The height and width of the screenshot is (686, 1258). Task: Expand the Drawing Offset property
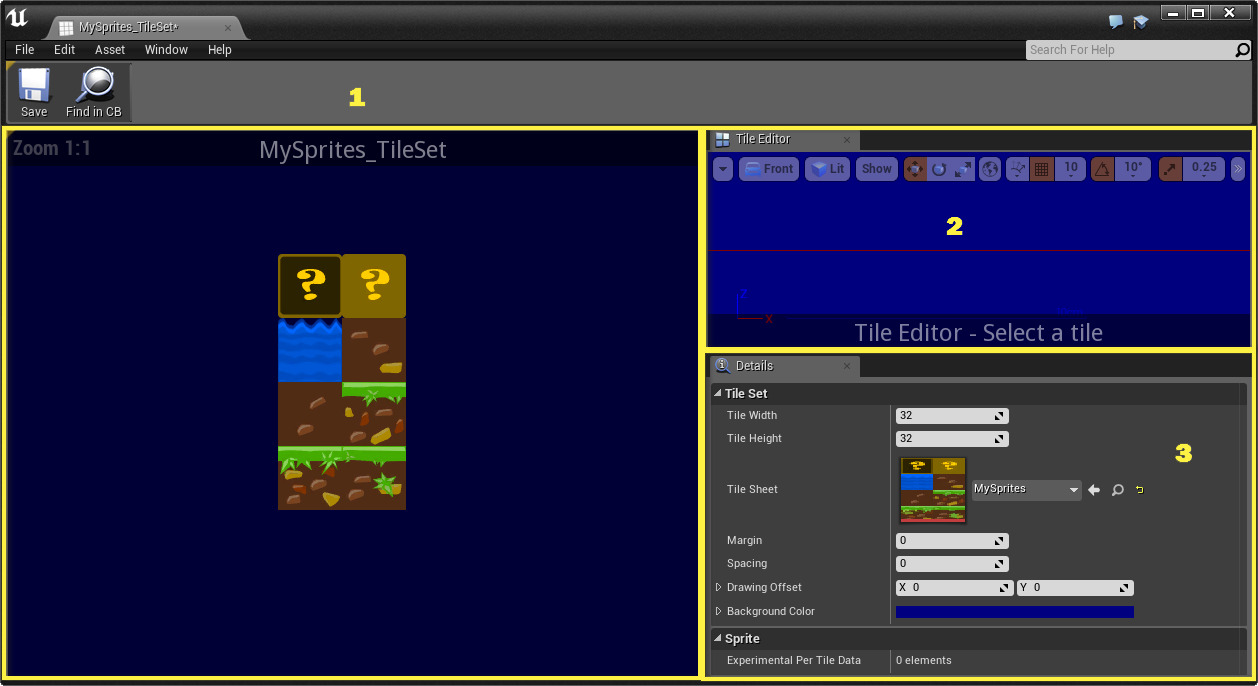click(719, 587)
